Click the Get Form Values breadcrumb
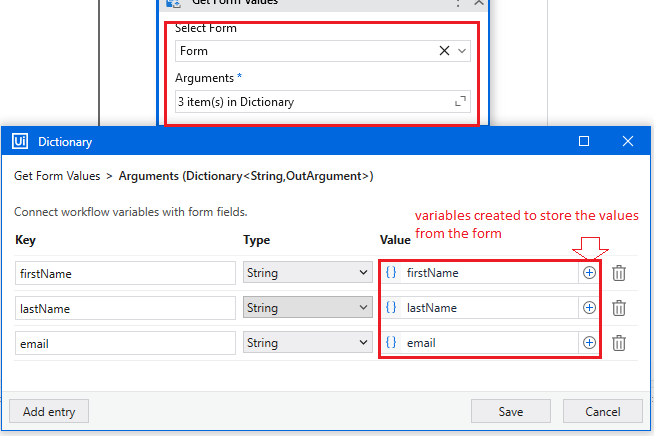This screenshot has width=656, height=437. pos(57,176)
